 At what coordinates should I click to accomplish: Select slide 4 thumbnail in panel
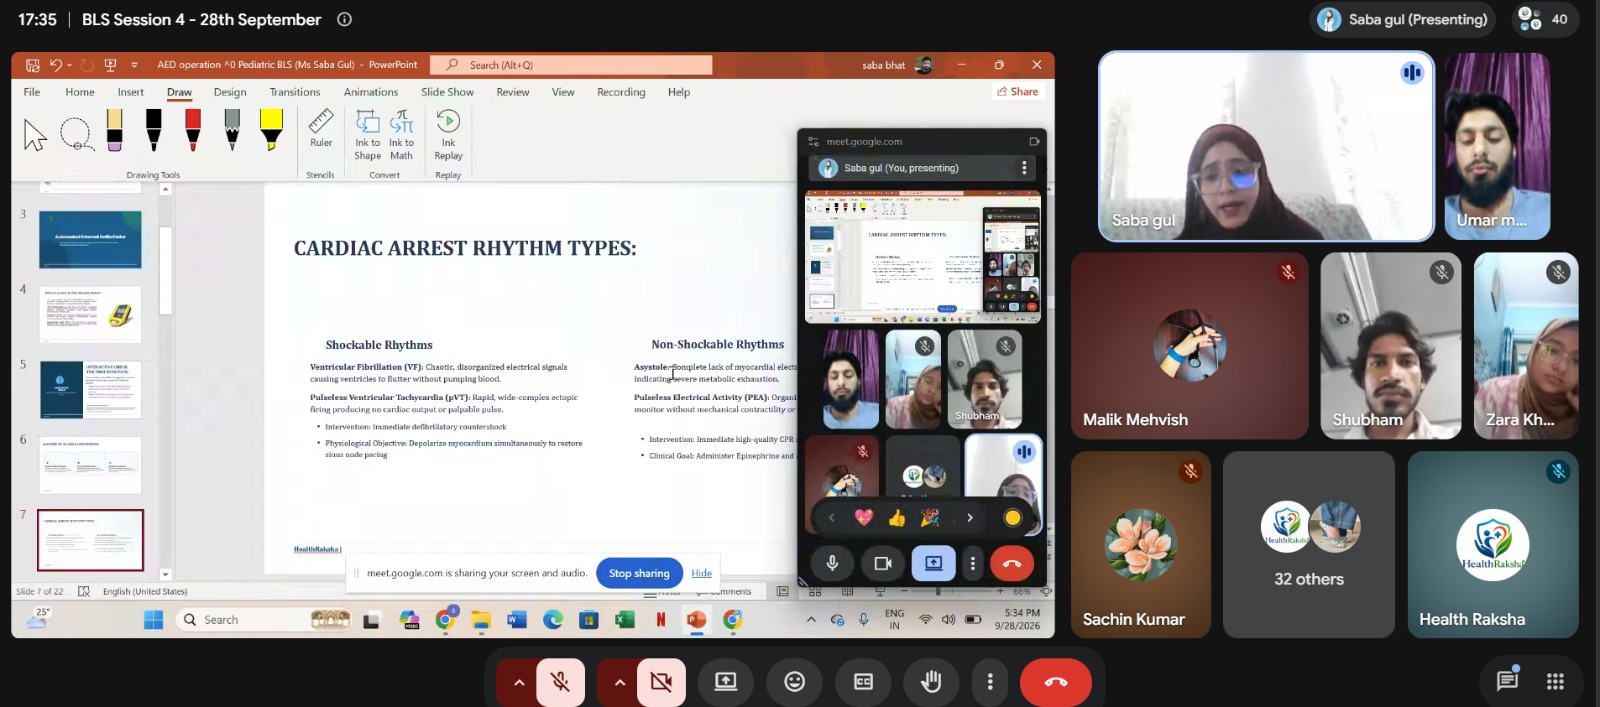click(x=90, y=314)
